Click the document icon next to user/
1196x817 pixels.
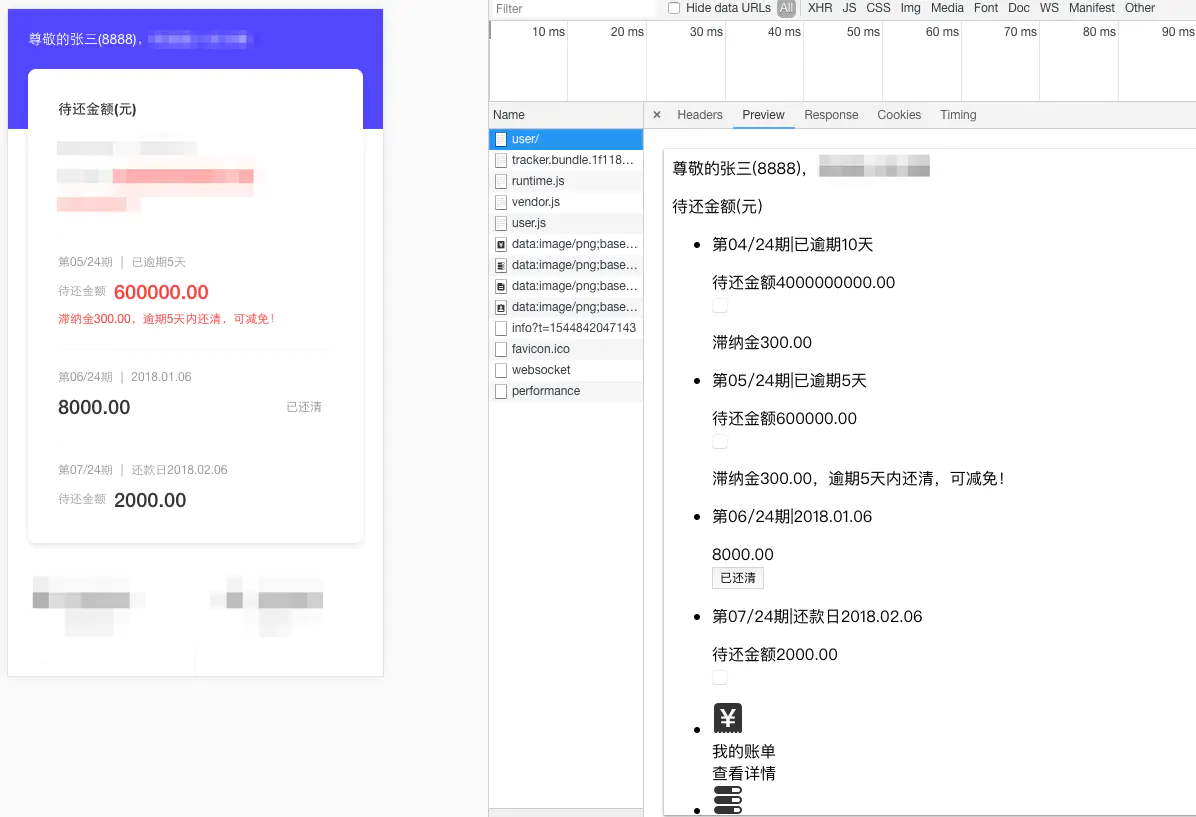tap(501, 139)
